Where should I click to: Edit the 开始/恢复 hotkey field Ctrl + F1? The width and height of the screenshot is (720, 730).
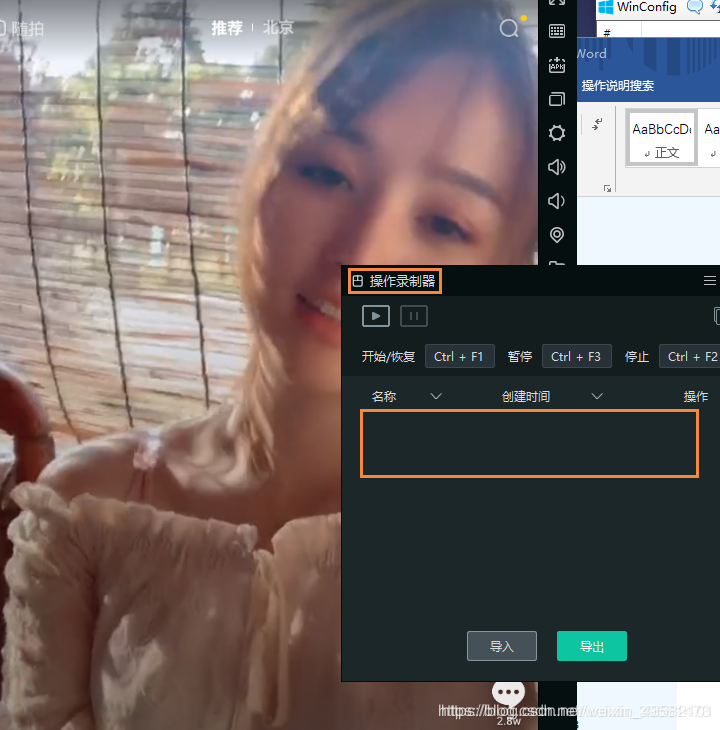[459, 357]
